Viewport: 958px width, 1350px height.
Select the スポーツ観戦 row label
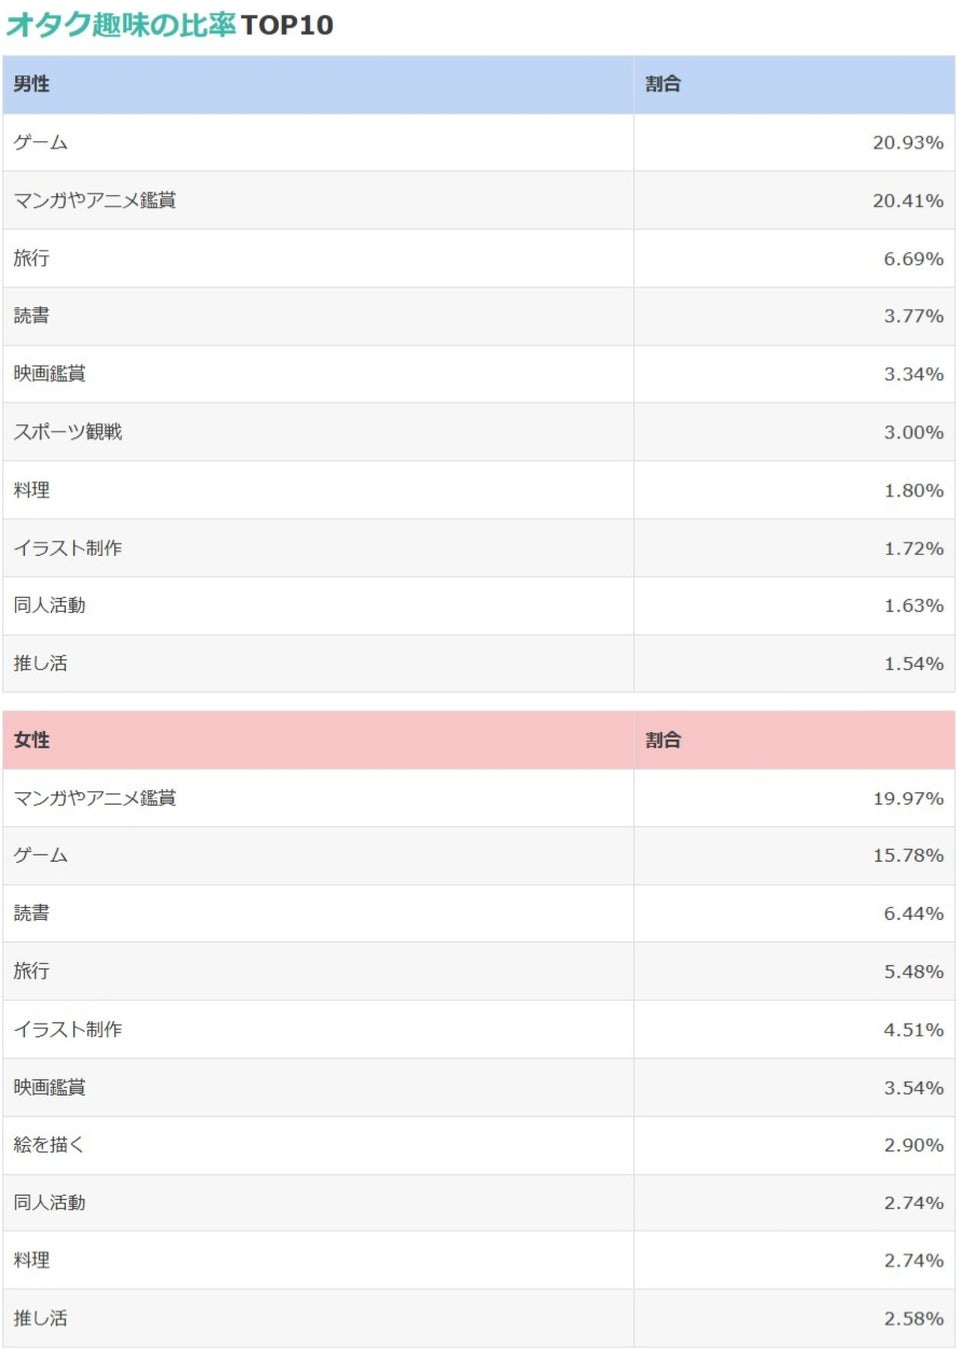(x=68, y=432)
